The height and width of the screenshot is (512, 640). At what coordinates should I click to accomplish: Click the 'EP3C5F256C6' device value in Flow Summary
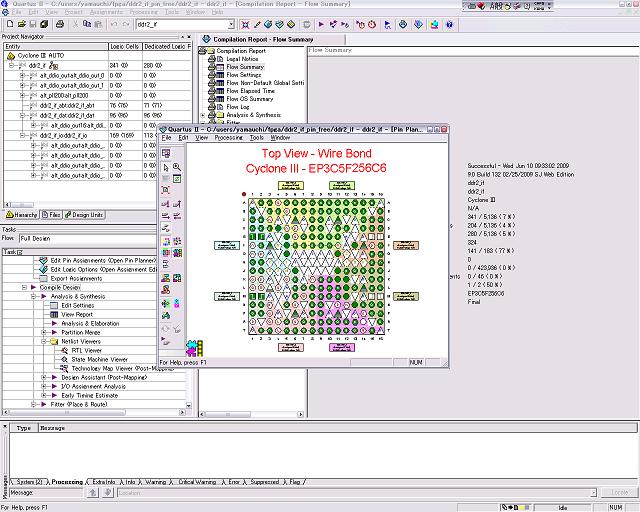click(x=486, y=294)
